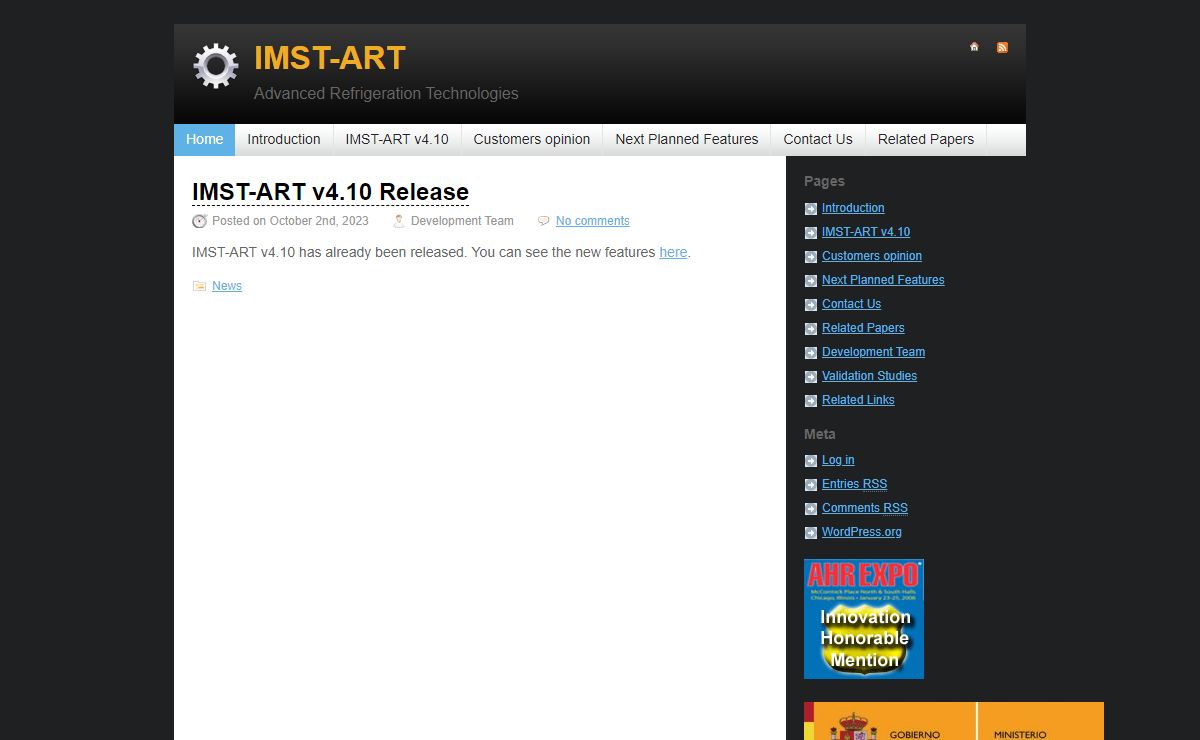Click the author icon beside Development Team
This screenshot has height=740, width=1200.
click(x=399, y=221)
